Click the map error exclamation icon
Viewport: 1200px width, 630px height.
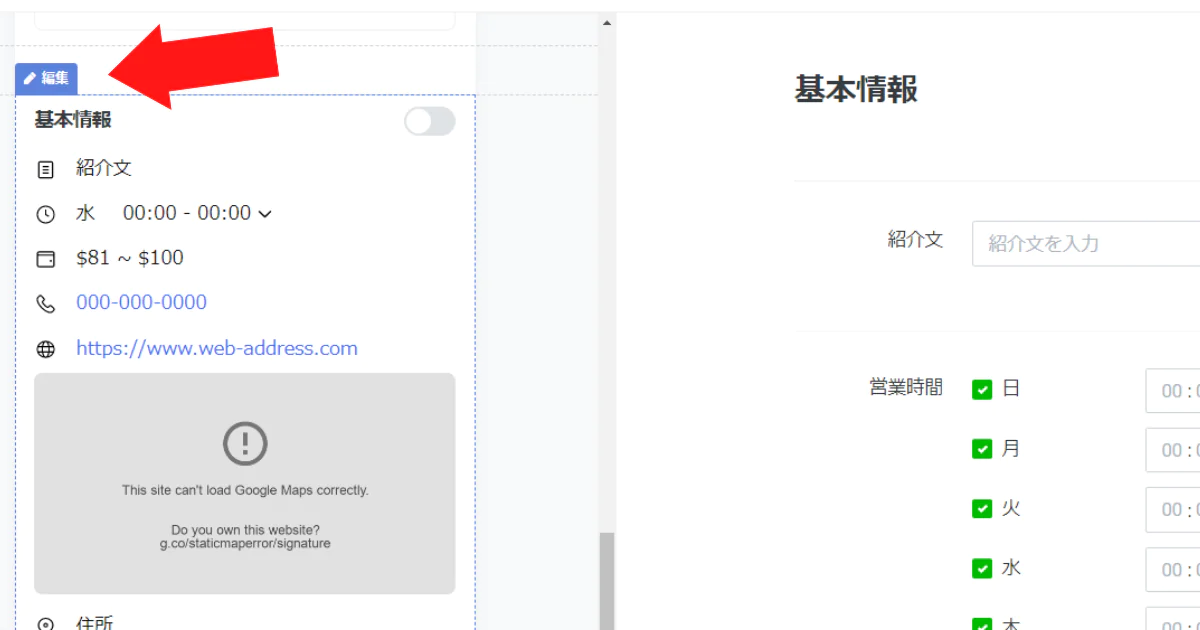pyautogui.click(x=245, y=443)
